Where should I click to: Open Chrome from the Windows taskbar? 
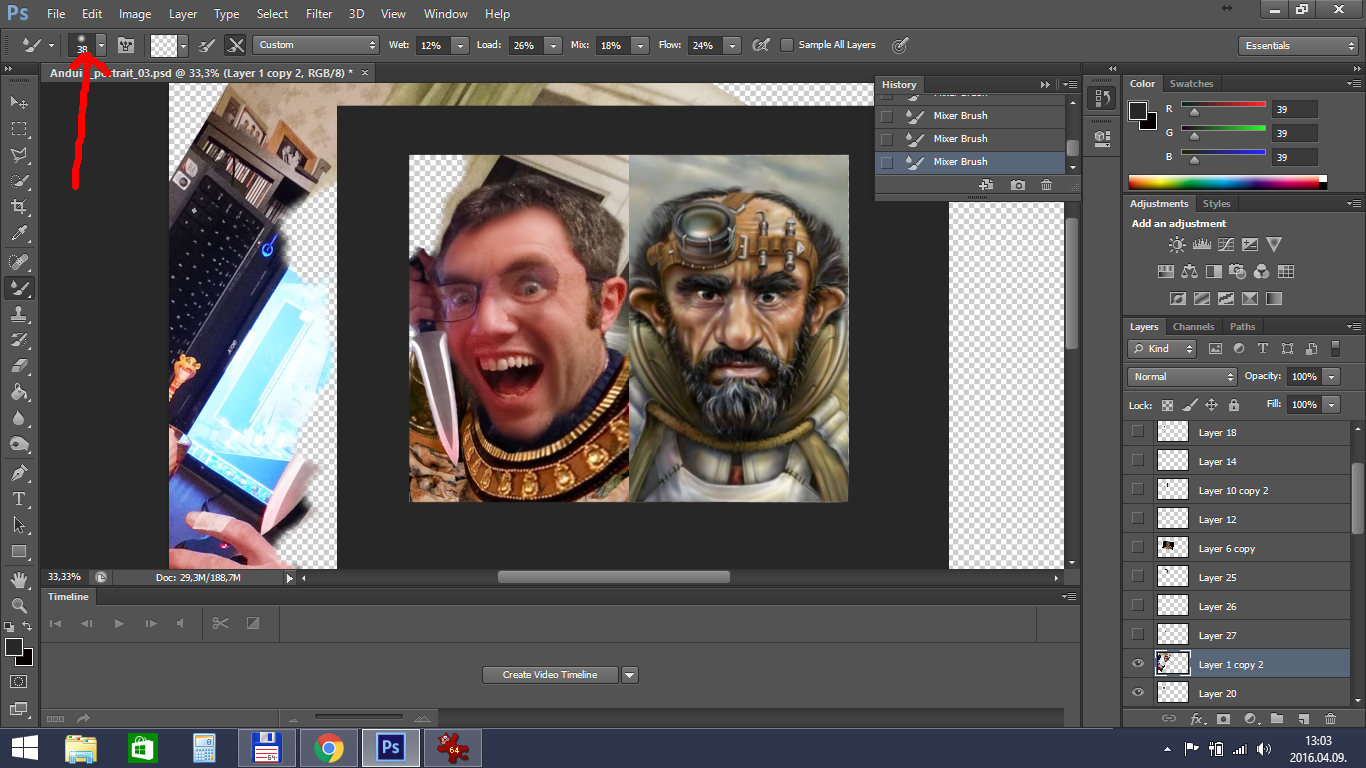point(328,748)
